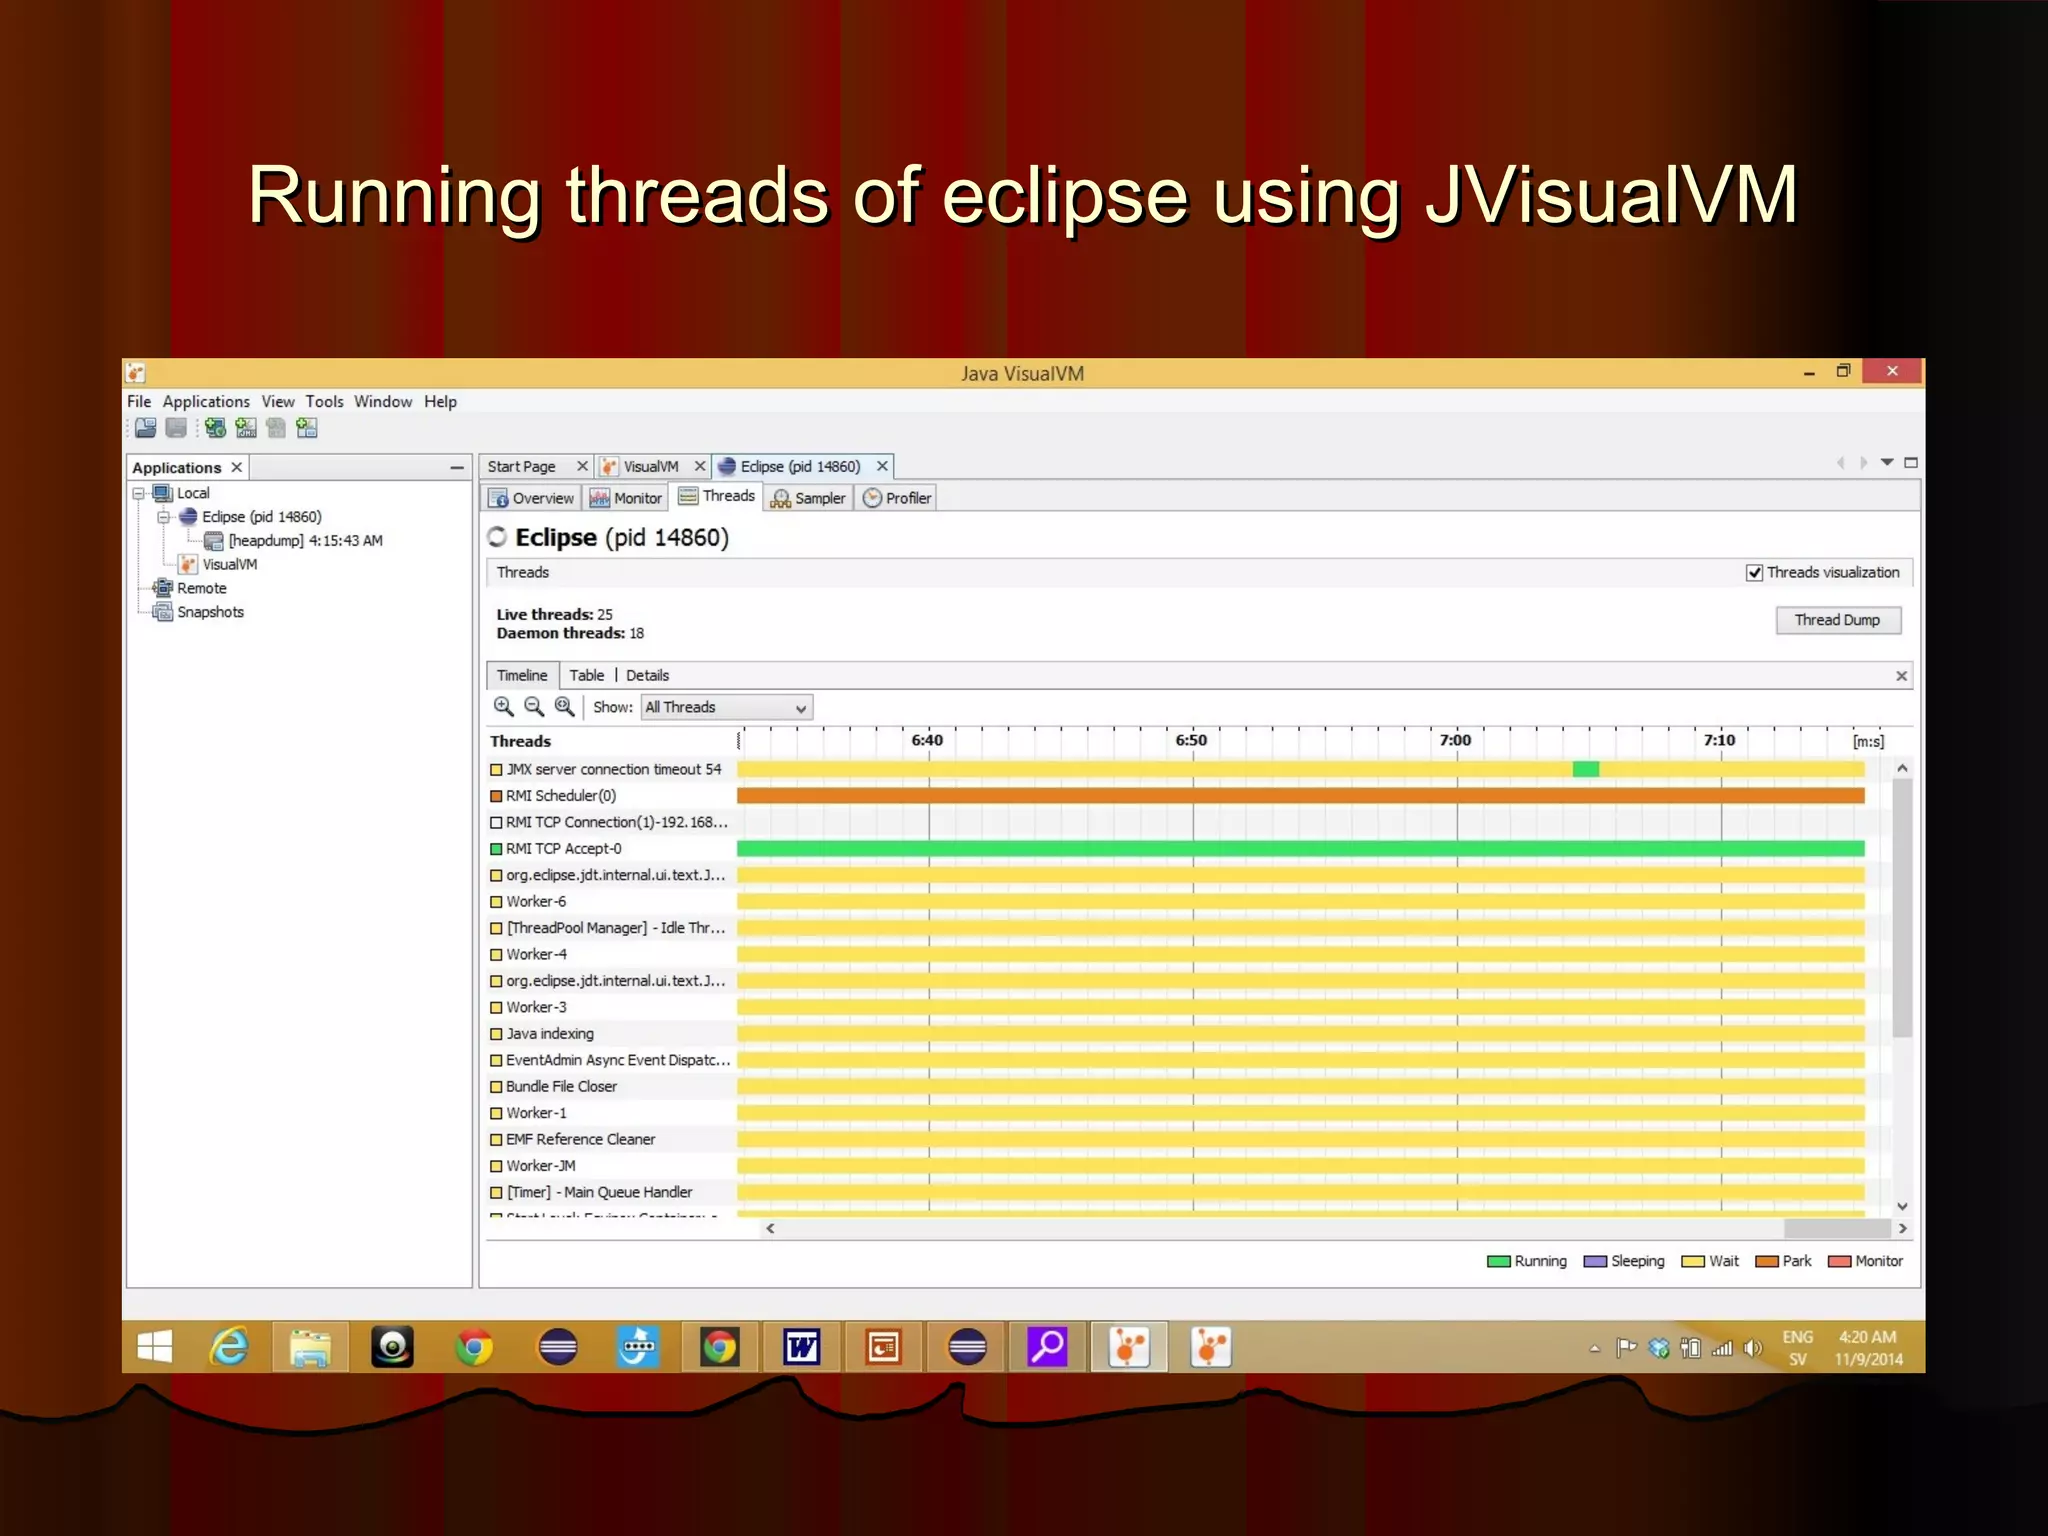Toggle Threads visualization checkbox
2048x1536 pixels.
pos(1754,573)
